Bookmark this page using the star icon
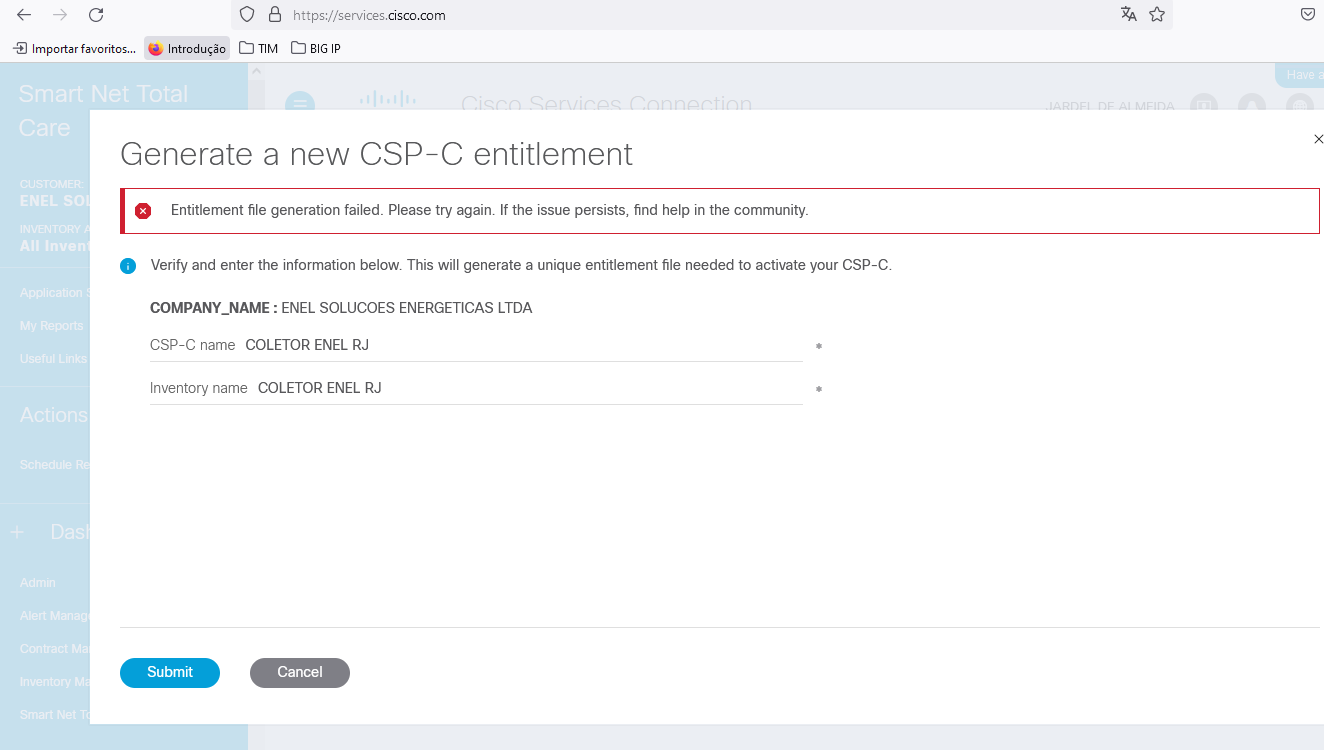The height and width of the screenshot is (750, 1324). (1157, 14)
